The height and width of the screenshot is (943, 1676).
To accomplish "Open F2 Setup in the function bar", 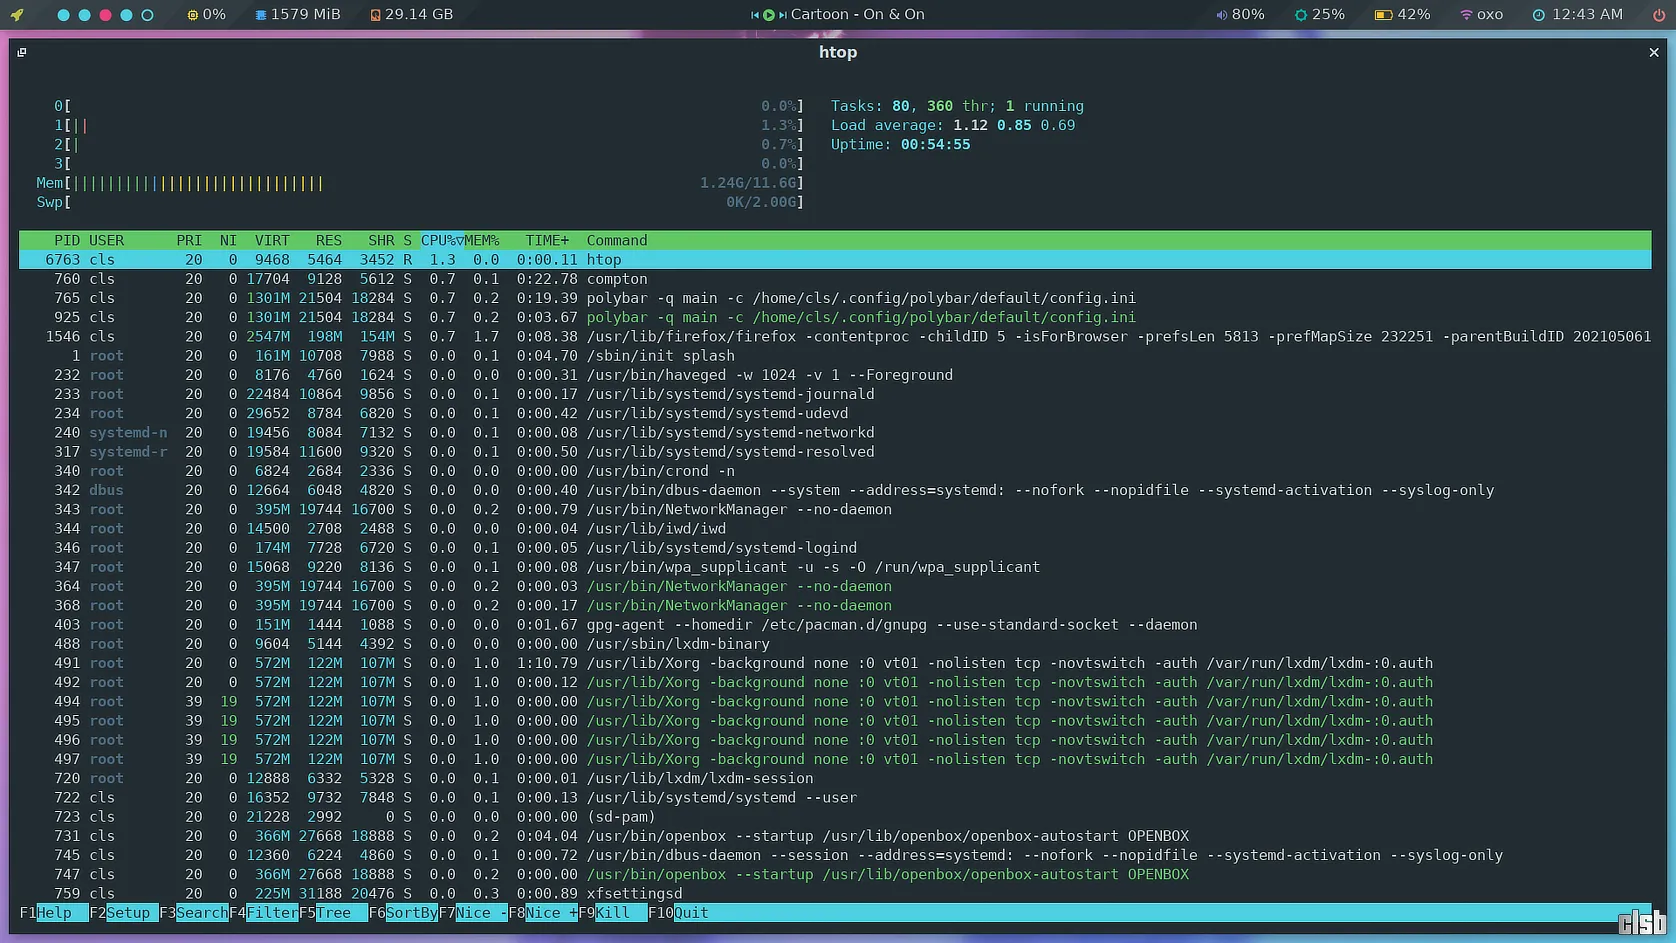I will click(x=128, y=913).
